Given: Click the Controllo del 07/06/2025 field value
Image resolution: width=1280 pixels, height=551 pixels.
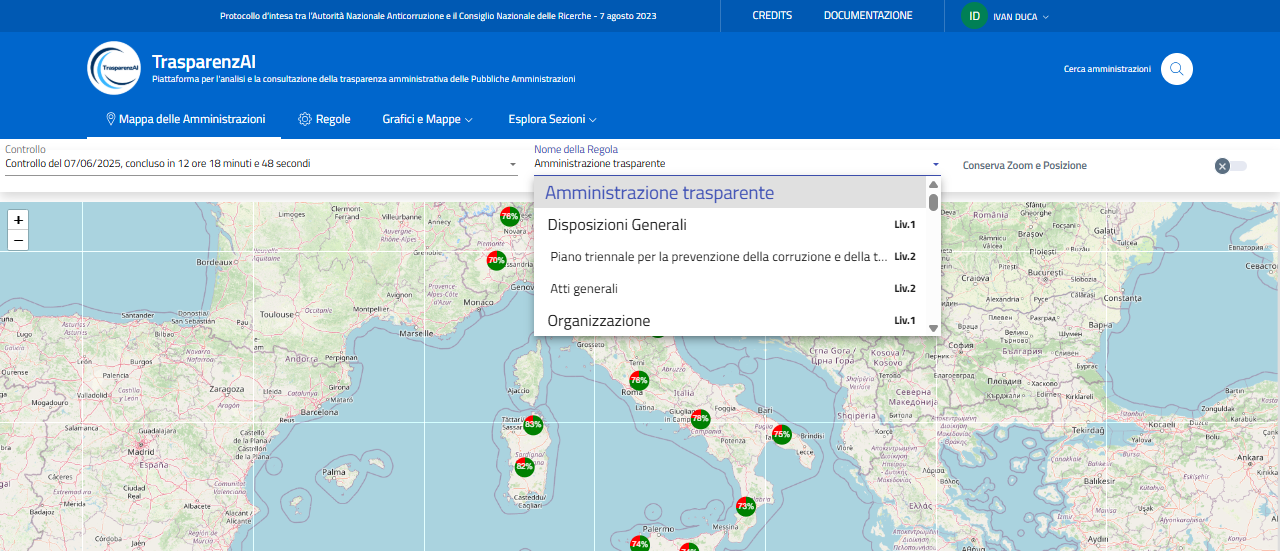Looking at the screenshot, I should tap(158, 163).
